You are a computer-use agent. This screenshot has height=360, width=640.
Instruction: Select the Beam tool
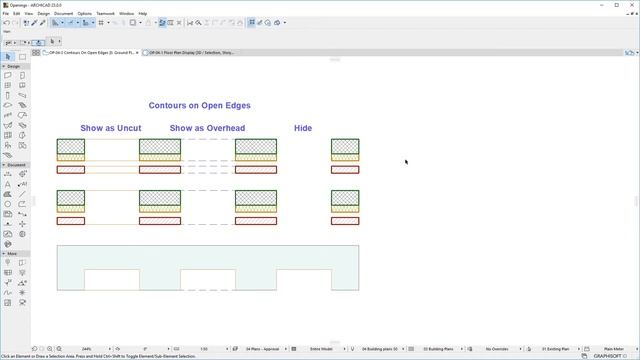tap(22, 95)
